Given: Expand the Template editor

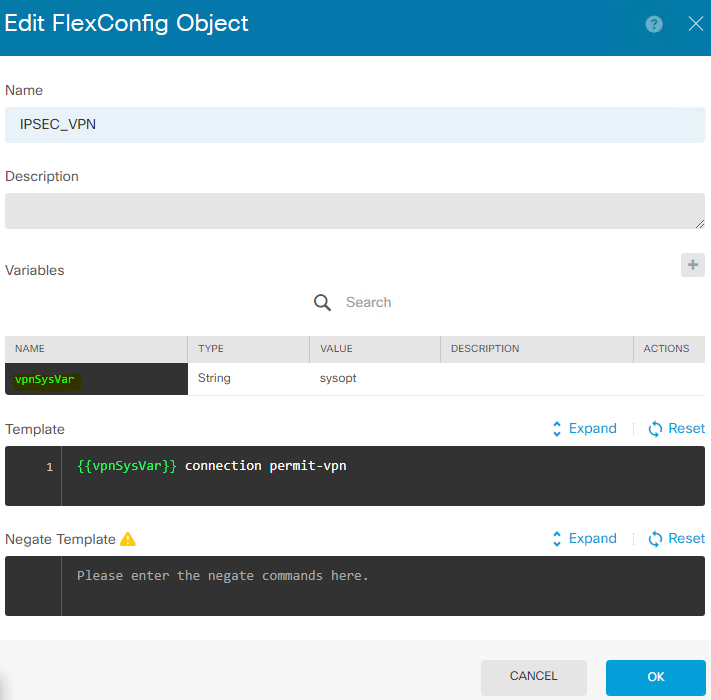Looking at the screenshot, I should click(584, 428).
